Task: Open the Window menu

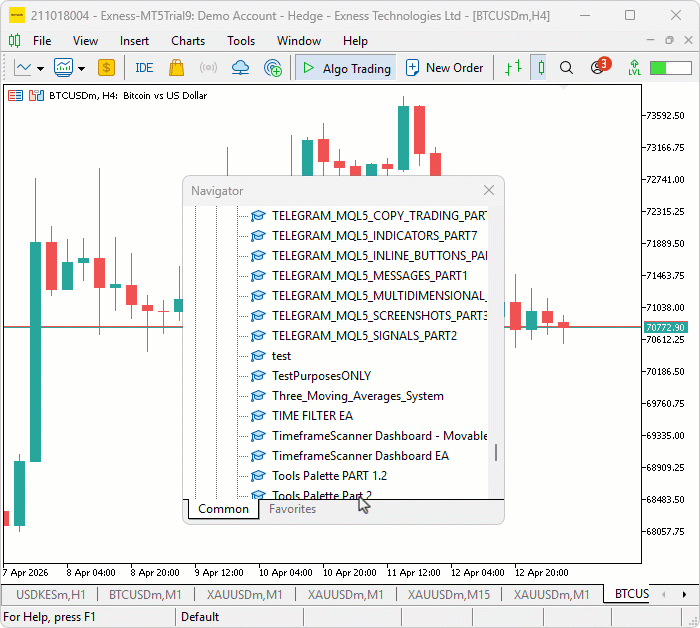Action: point(299,41)
